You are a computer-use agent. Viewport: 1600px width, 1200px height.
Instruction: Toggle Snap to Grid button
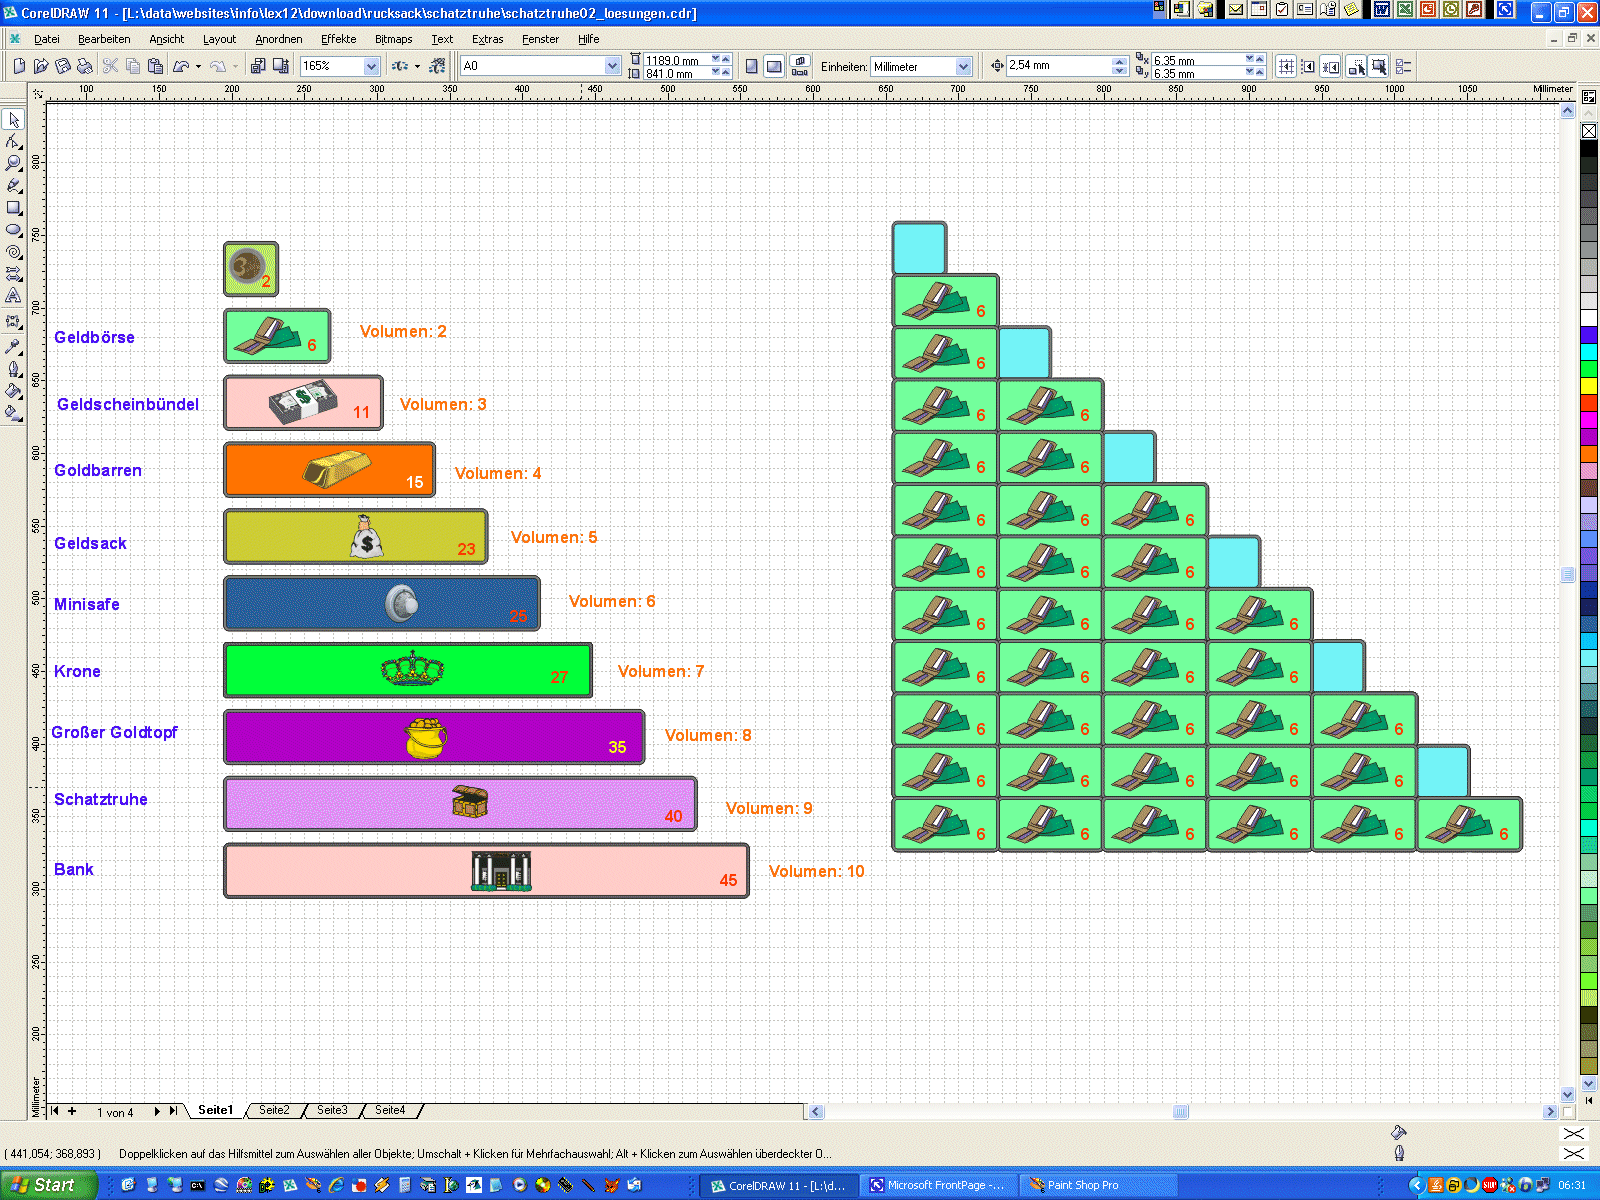[x=1286, y=66]
